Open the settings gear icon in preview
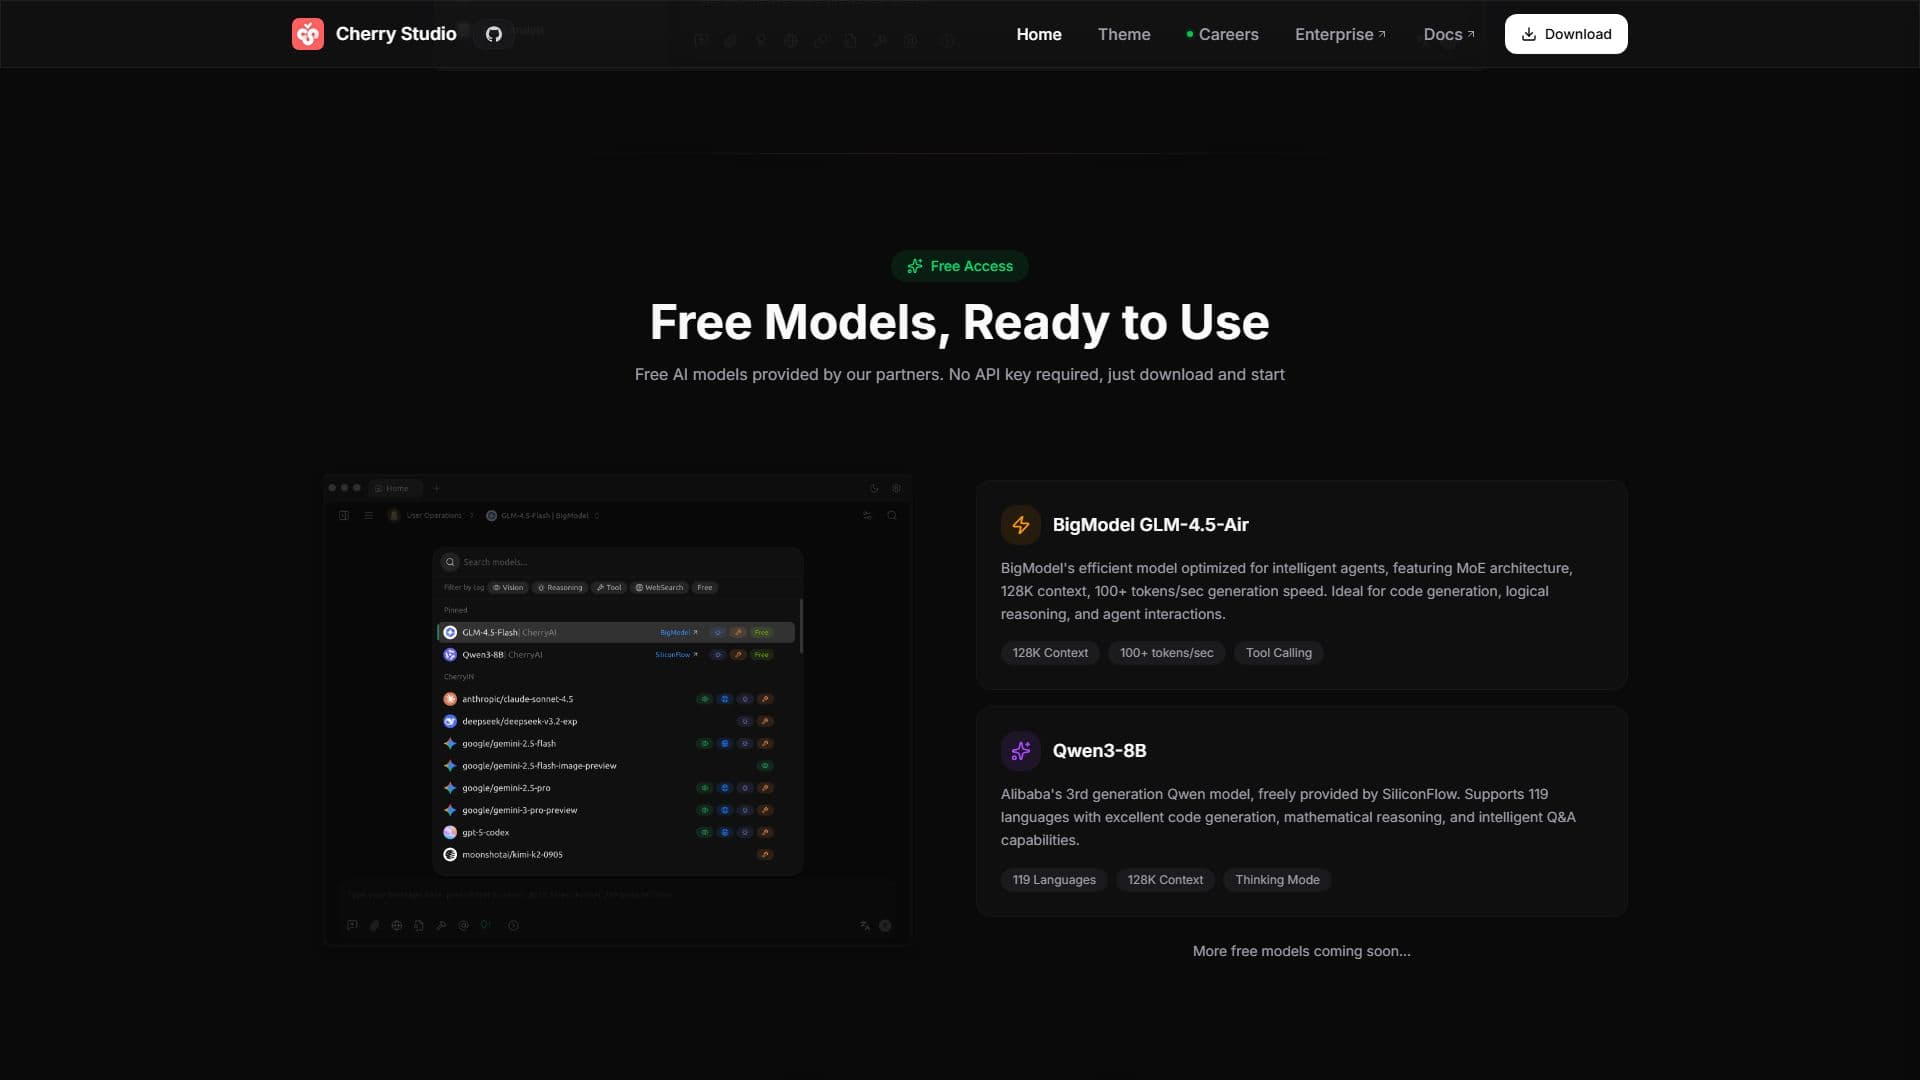Image resolution: width=1920 pixels, height=1080 pixels. click(x=896, y=488)
